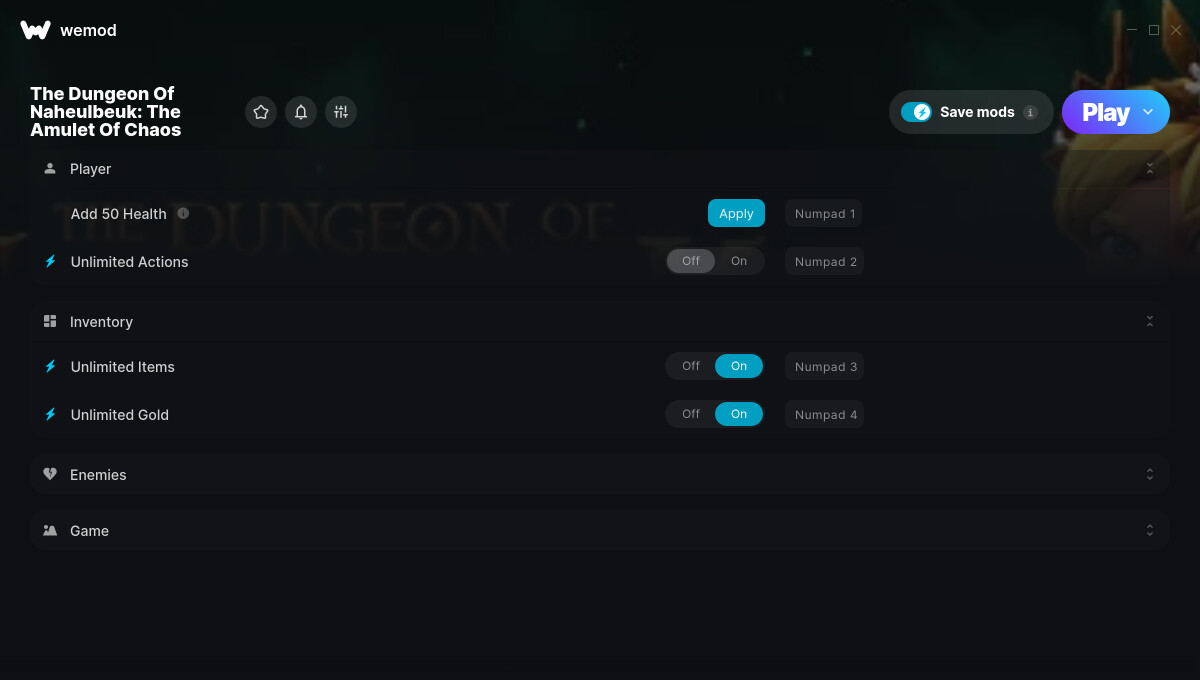This screenshot has width=1200, height=680.
Task: Click the Play button
Action: tap(1105, 112)
